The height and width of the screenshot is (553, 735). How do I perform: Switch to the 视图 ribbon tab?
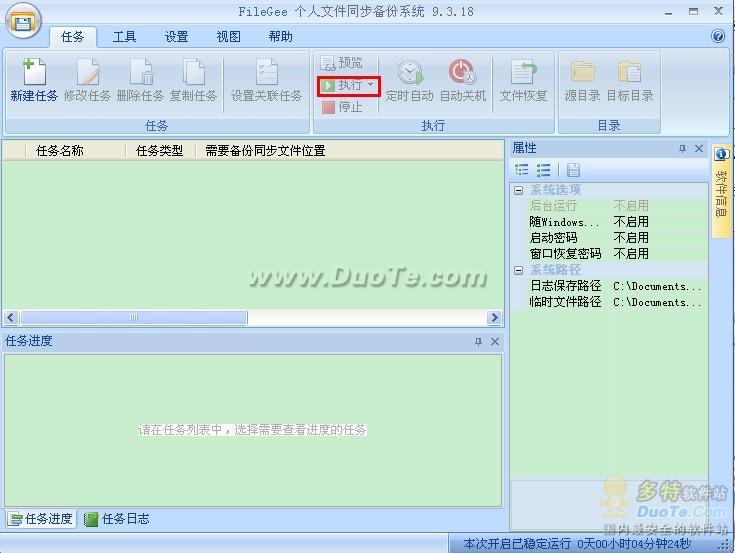[228, 37]
